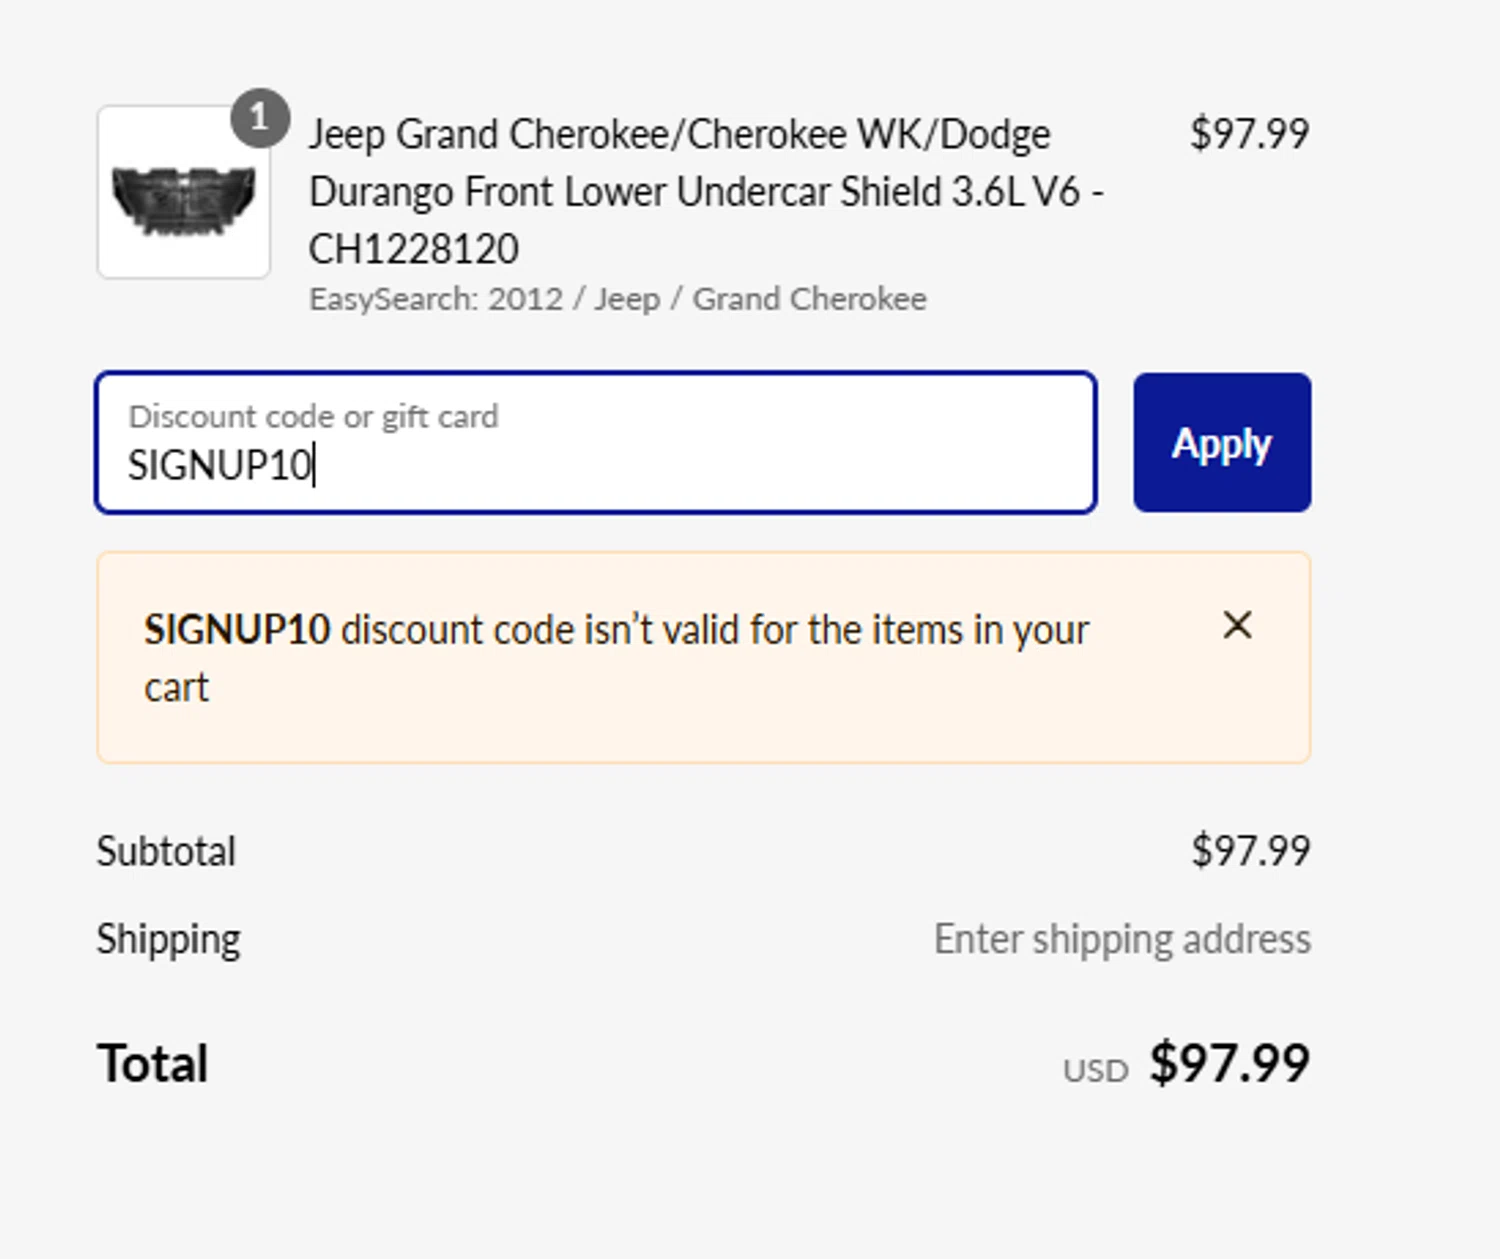Click the word cart in warning banner
Image resolution: width=1500 pixels, height=1259 pixels.
tap(177, 688)
